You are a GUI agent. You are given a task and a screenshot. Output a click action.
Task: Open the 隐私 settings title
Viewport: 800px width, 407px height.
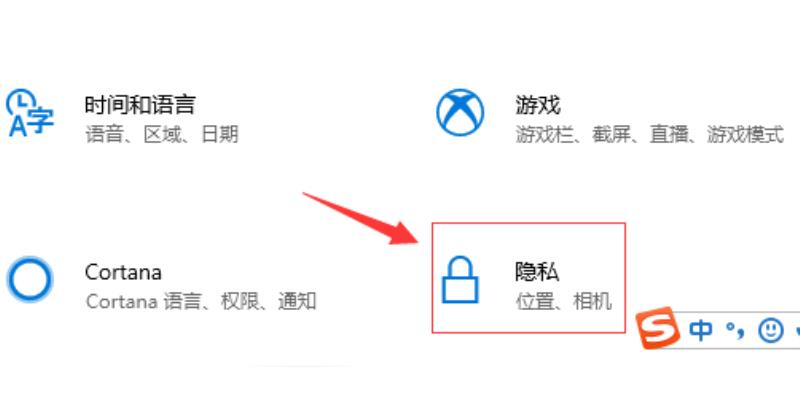[x=537, y=272]
